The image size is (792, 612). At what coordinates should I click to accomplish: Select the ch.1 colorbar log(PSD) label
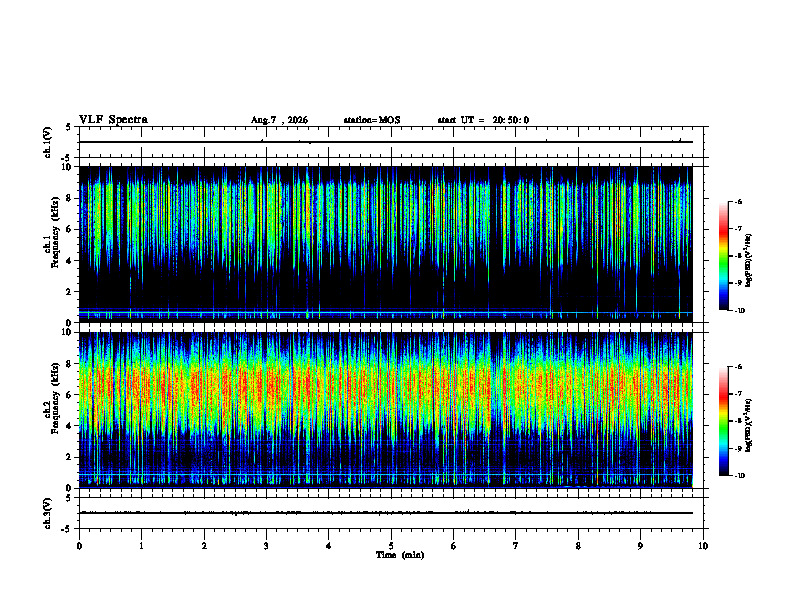point(749,261)
